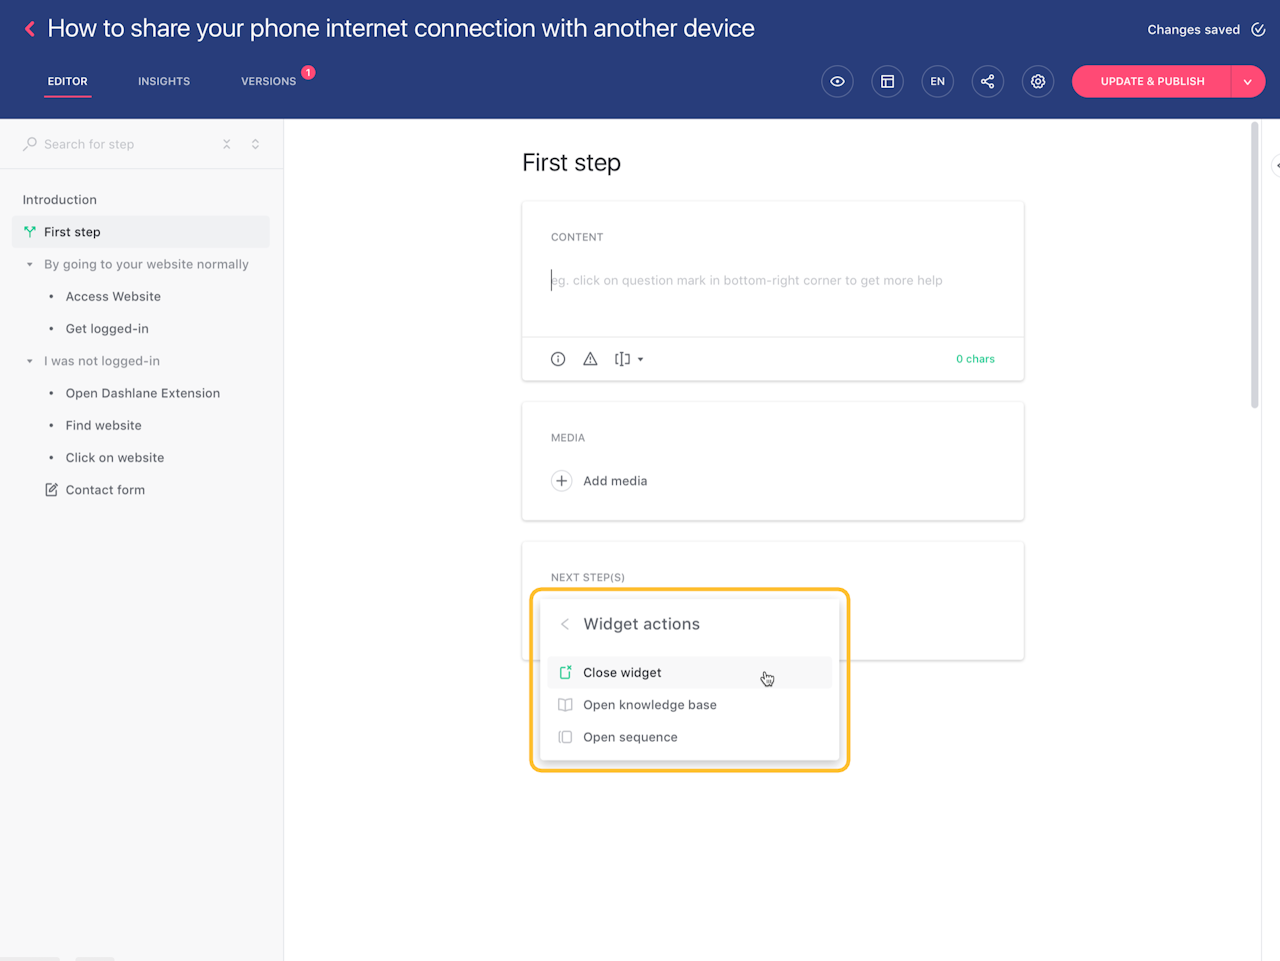Switch to the Insights tab
The height and width of the screenshot is (961, 1280).
click(x=164, y=81)
